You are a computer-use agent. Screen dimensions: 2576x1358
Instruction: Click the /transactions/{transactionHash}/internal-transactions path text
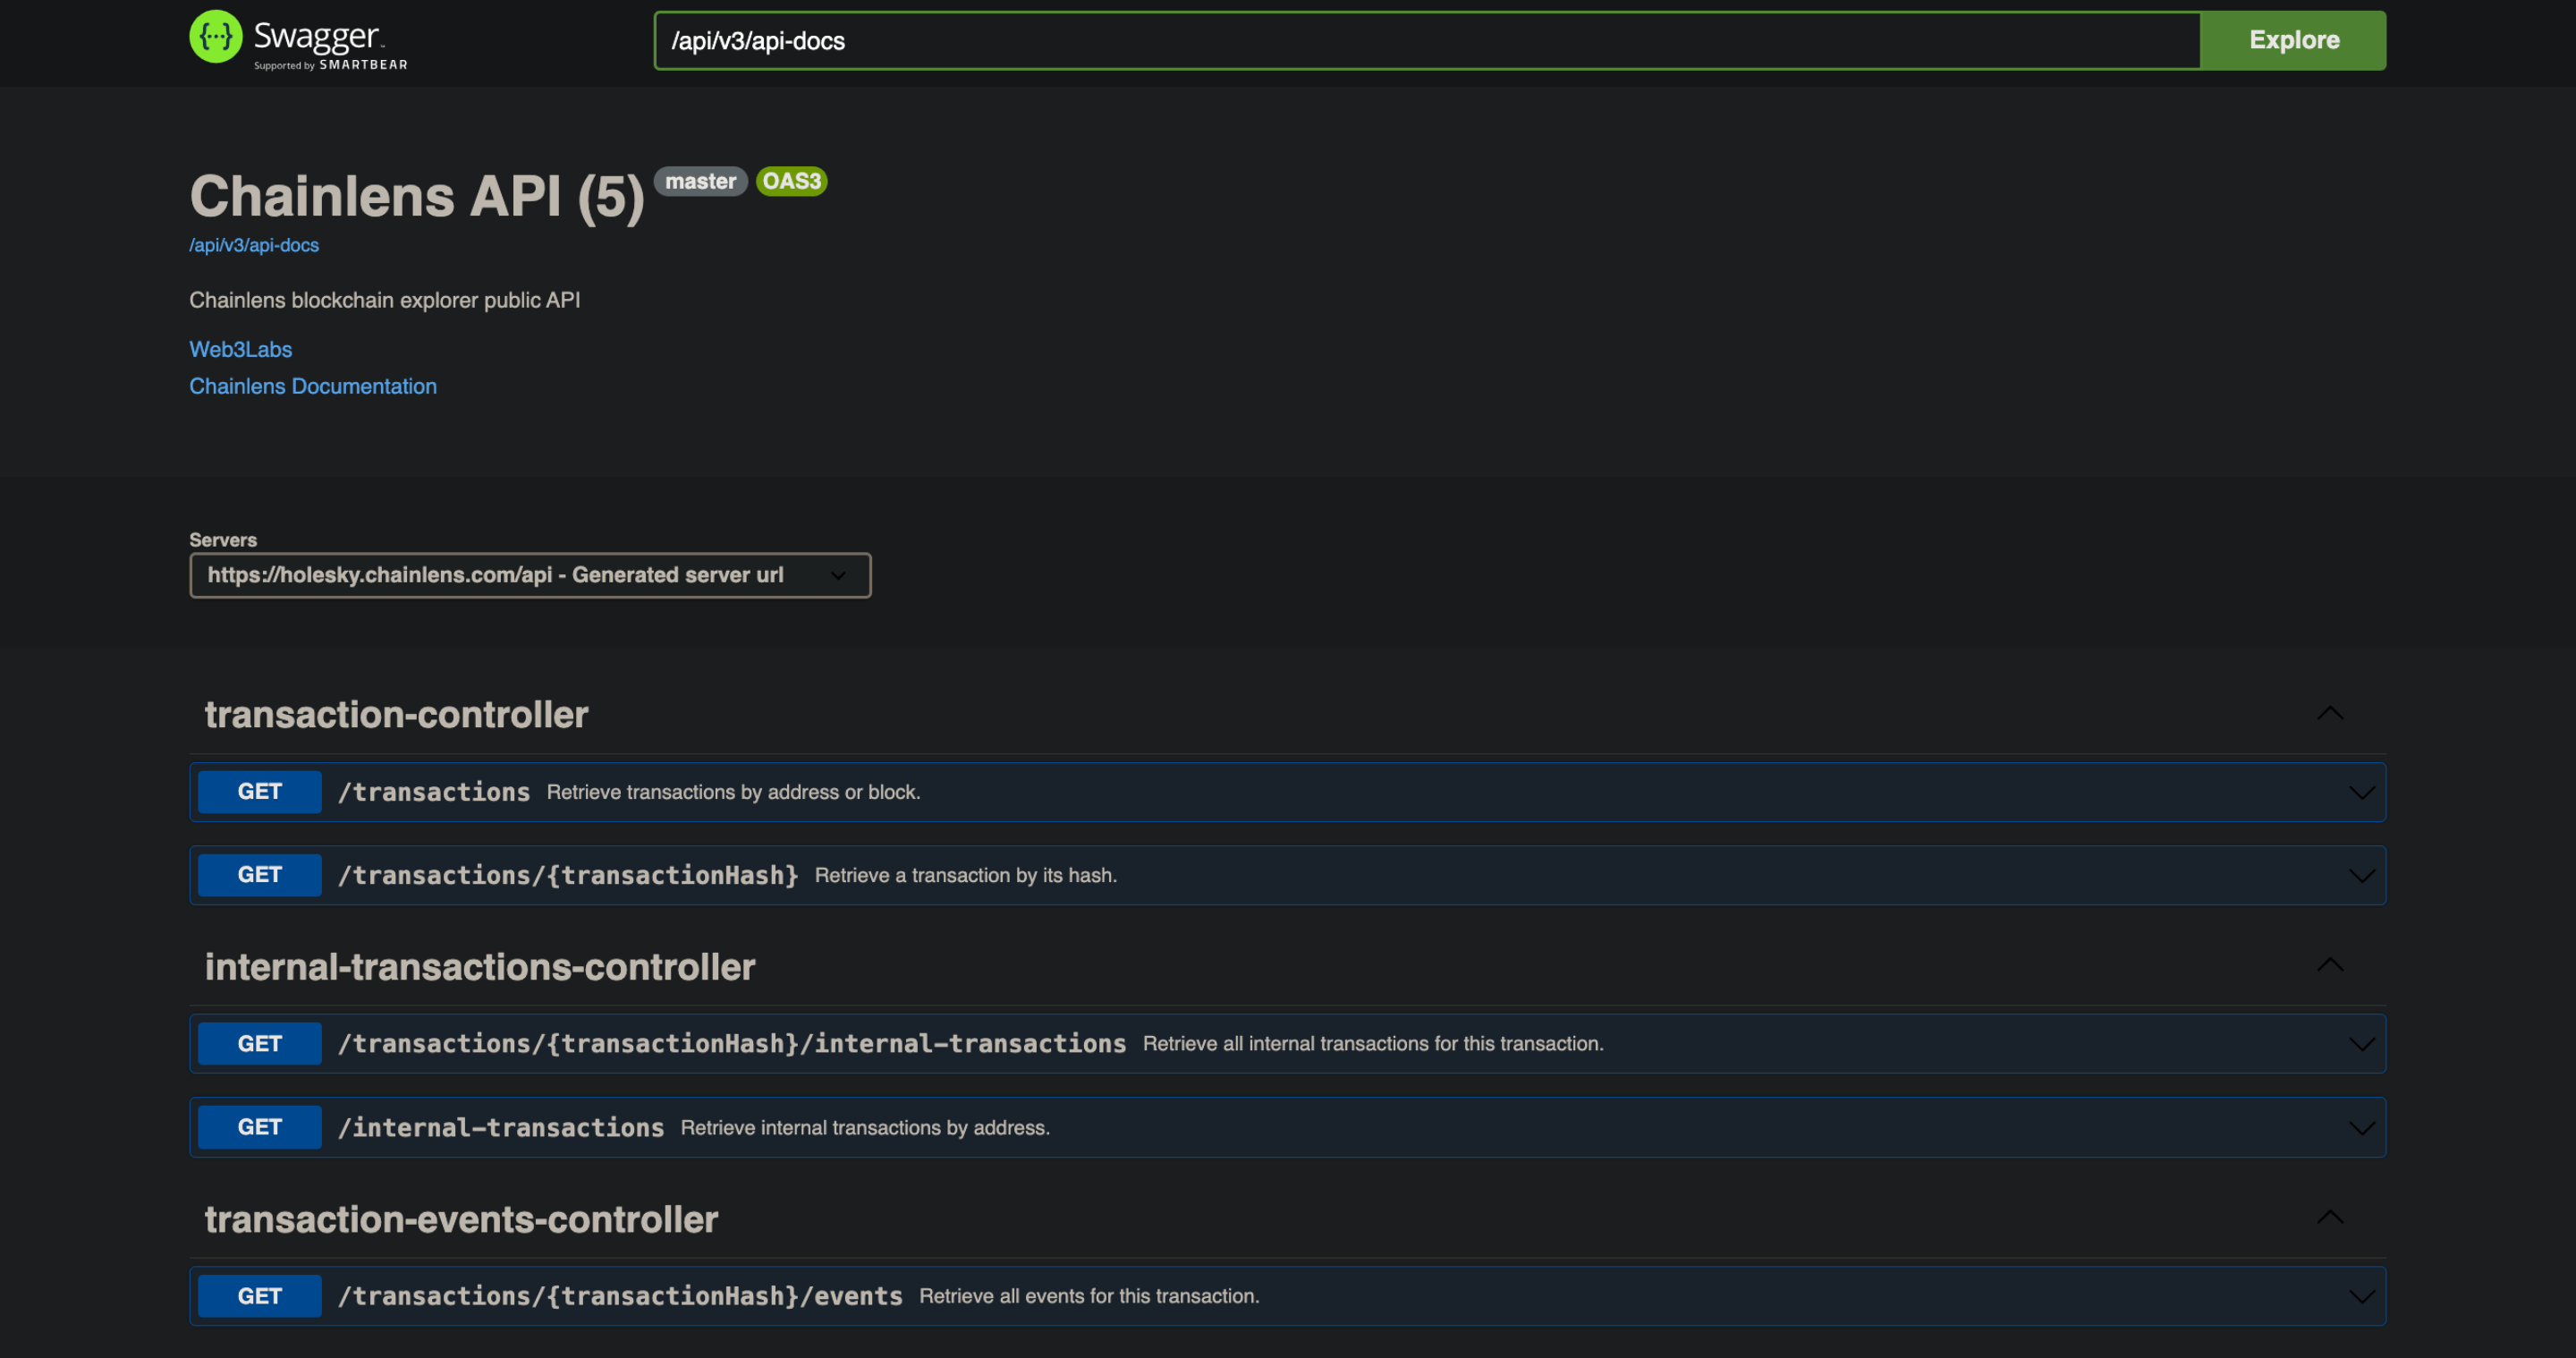coord(732,1043)
